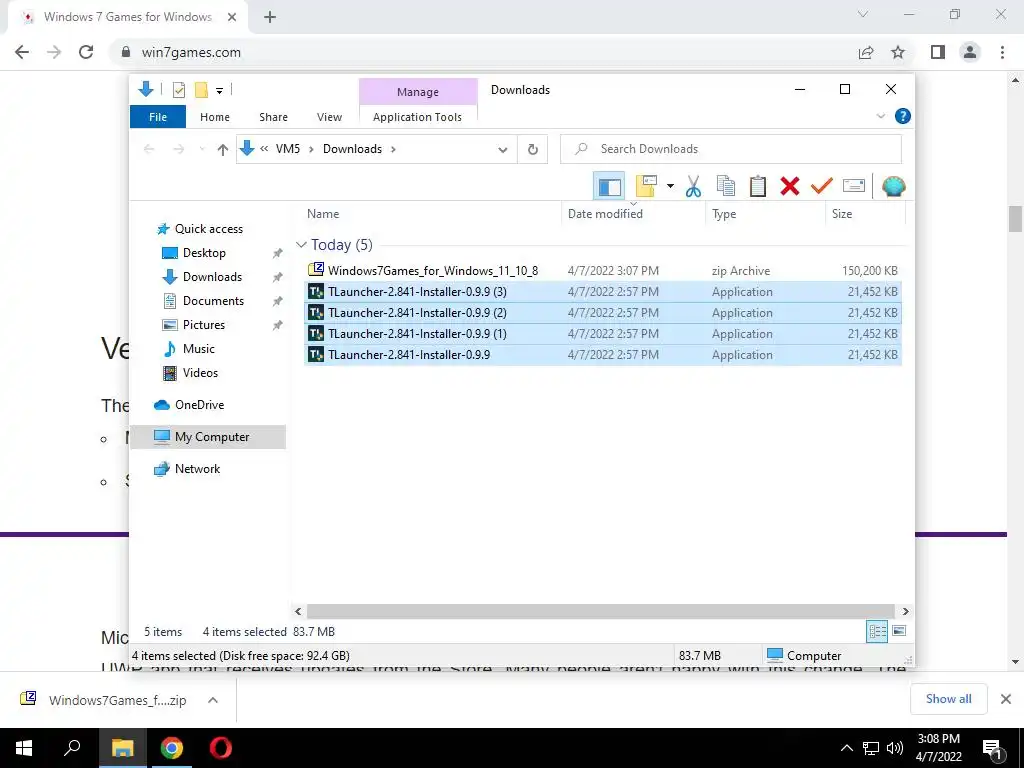Open Videos in navigation pane
The width and height of the screenshot is (1024, 768).
[x=200, y=373]
